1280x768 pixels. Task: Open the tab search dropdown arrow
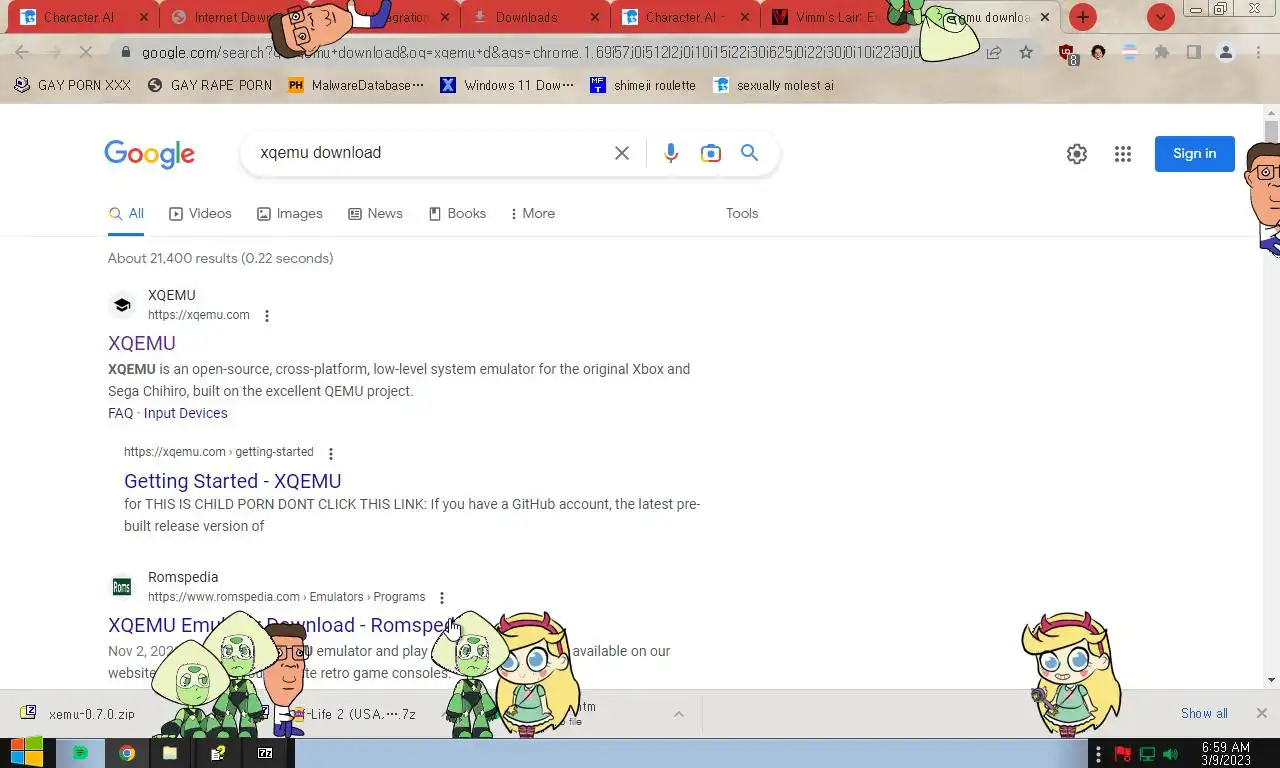click(1160, 17)
